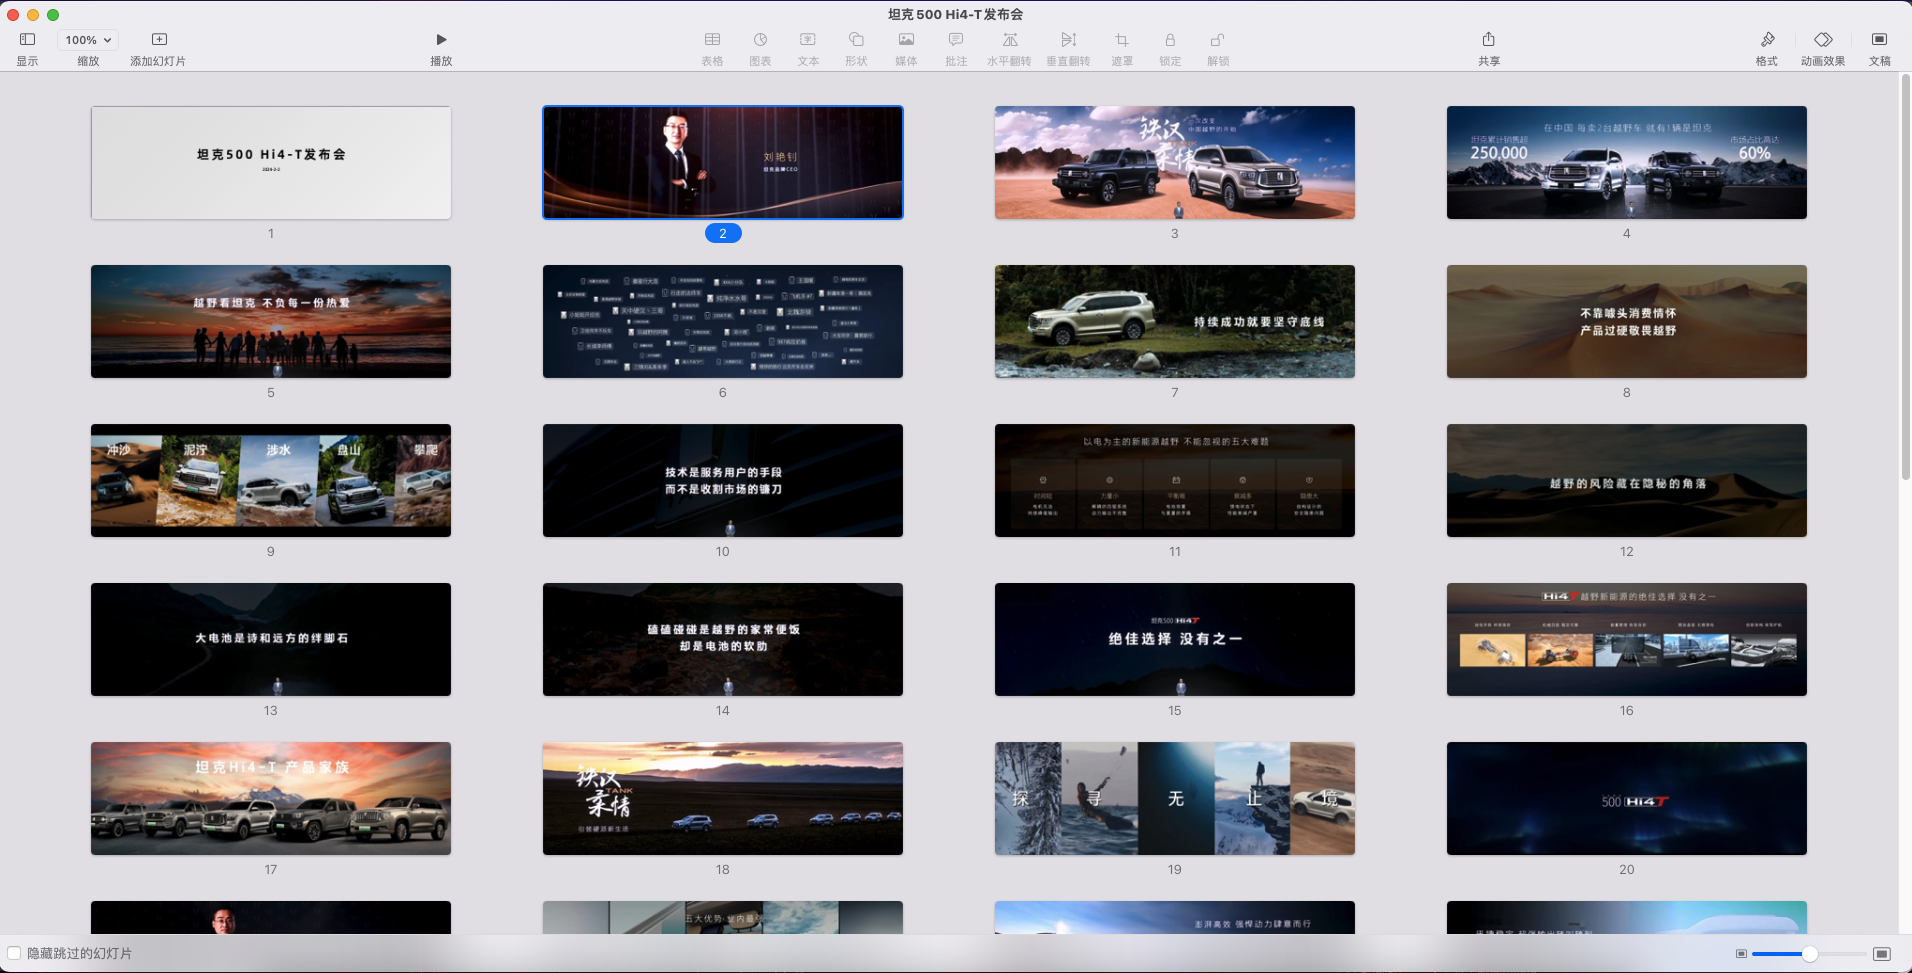This screenshot has height=973, width=1912.
Task: Select slide 5 thumbnail 越野看坦克
Action: [x=271, y=322]
